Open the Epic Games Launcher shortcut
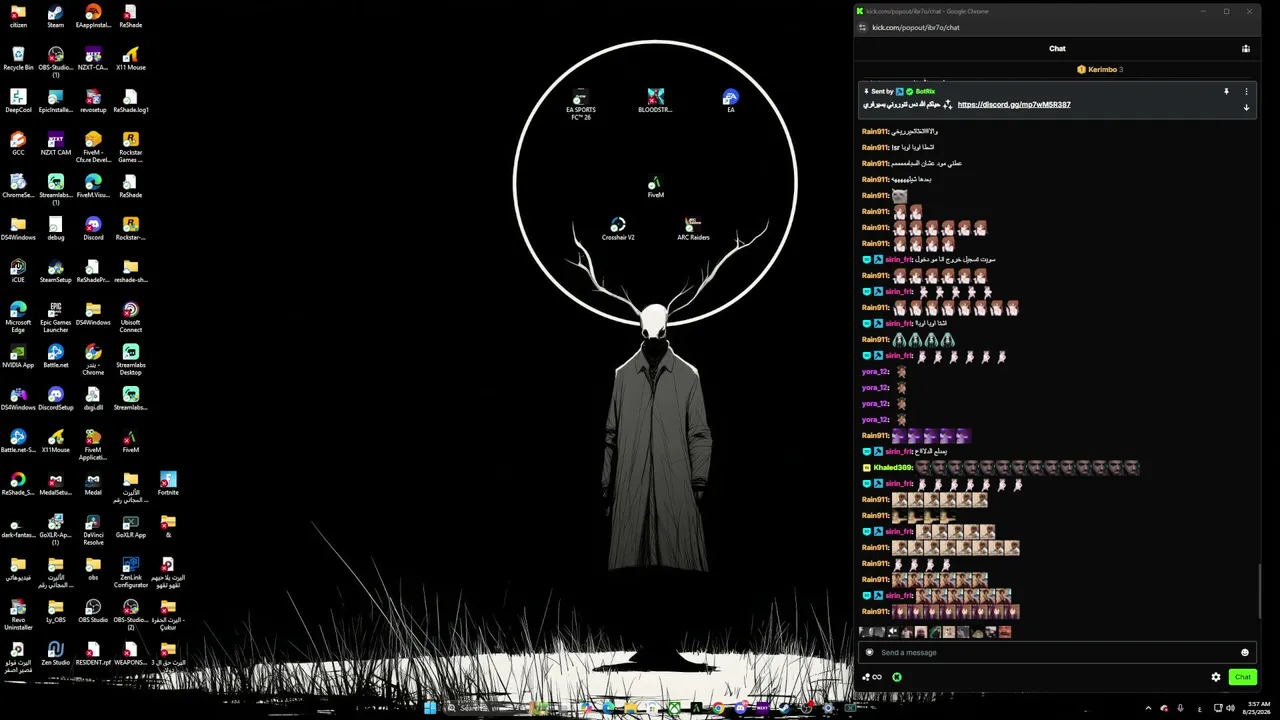This screenshot has height=720, width=1280. (x=56, y=317)
